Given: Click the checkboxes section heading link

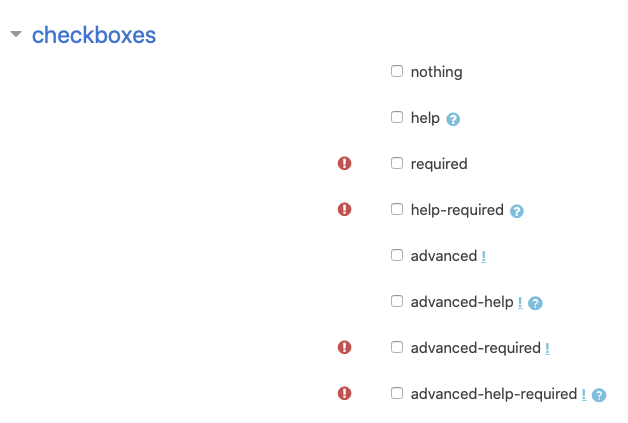Looking at the screenshot, I should (94, 35).
